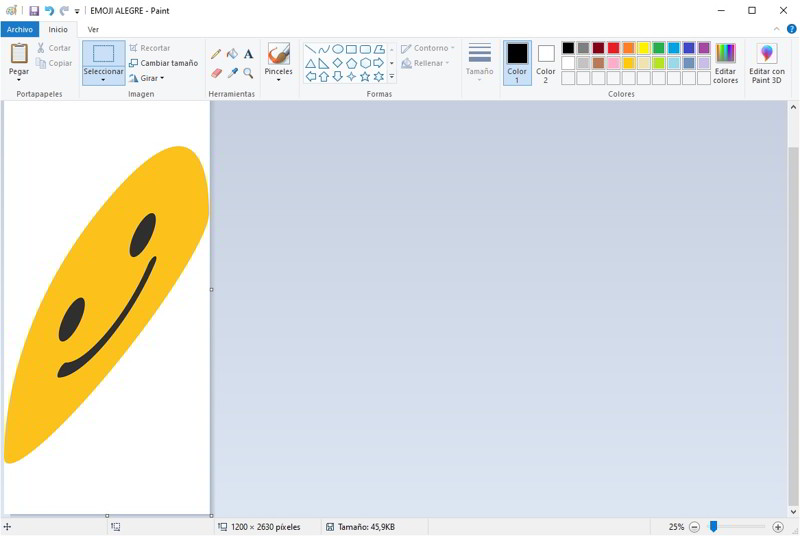Toggle Color 1 as active color
Screen dimensions: 800x536
click(517, 62)
